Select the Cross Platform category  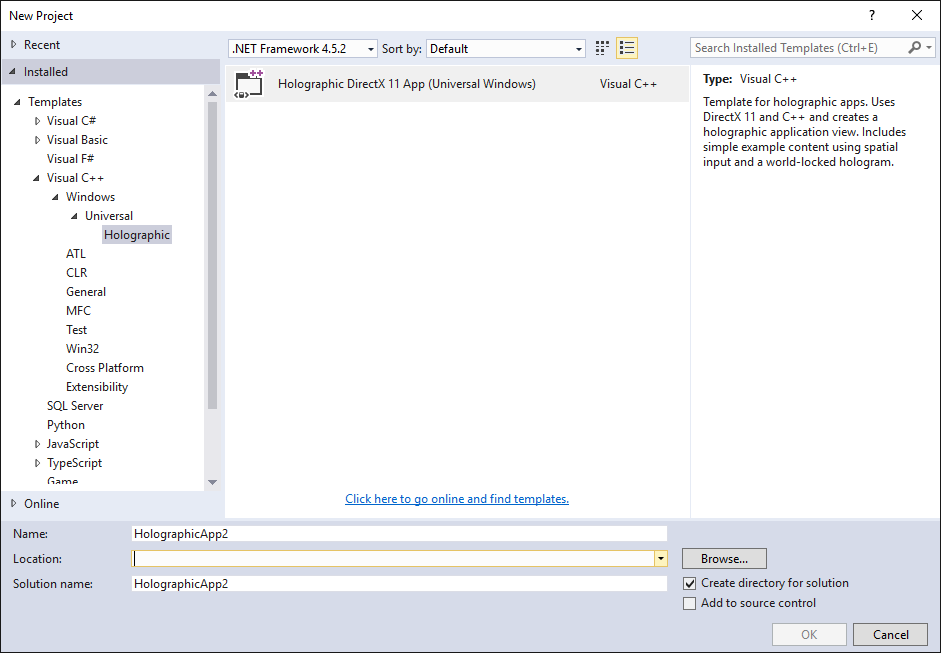tap(105, 368)
